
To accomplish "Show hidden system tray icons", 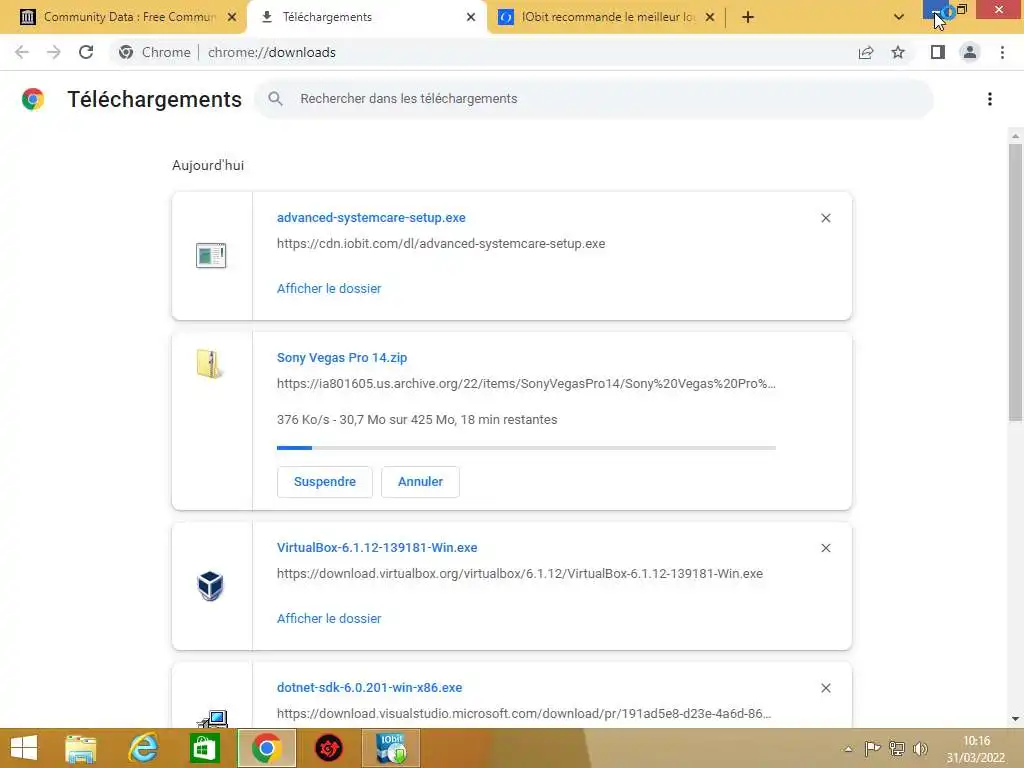I will (x=848, y=749).
